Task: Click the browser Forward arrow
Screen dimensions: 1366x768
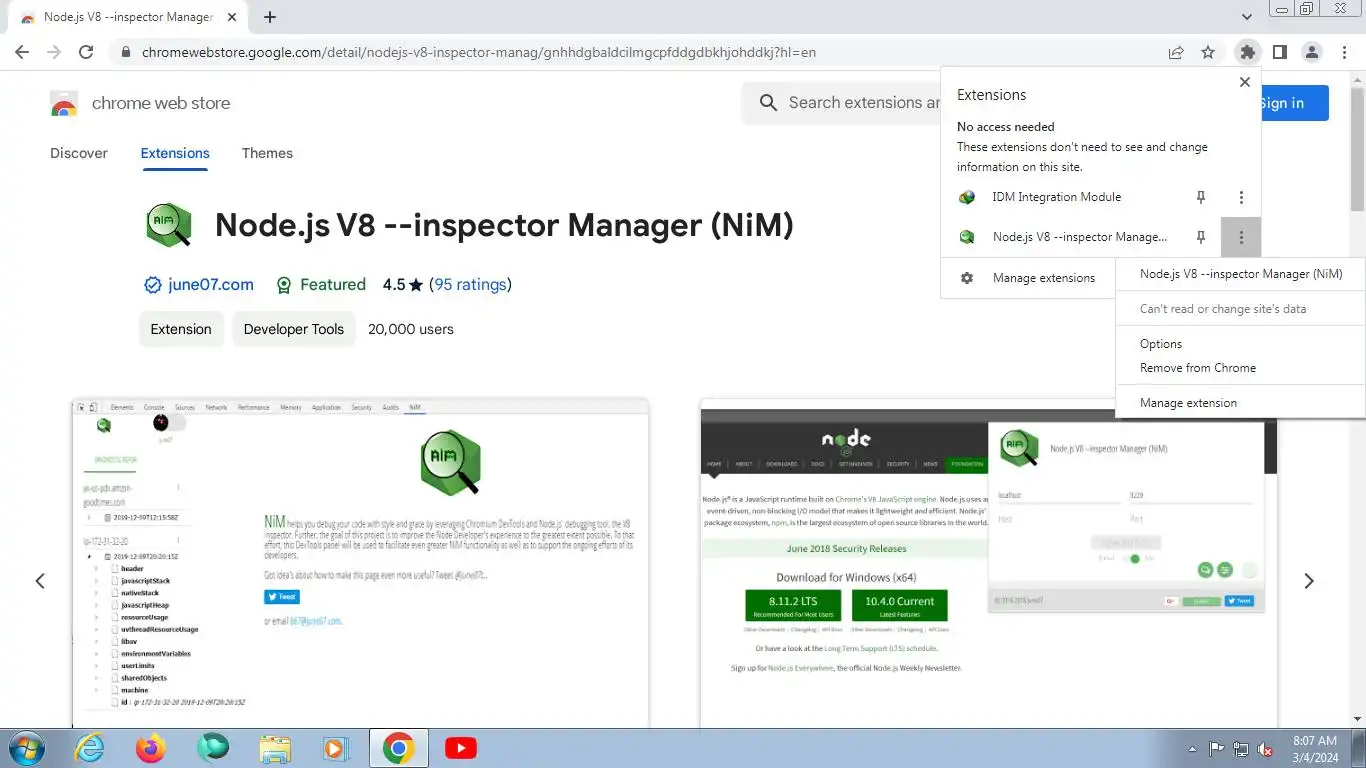Action: (54, 52)
